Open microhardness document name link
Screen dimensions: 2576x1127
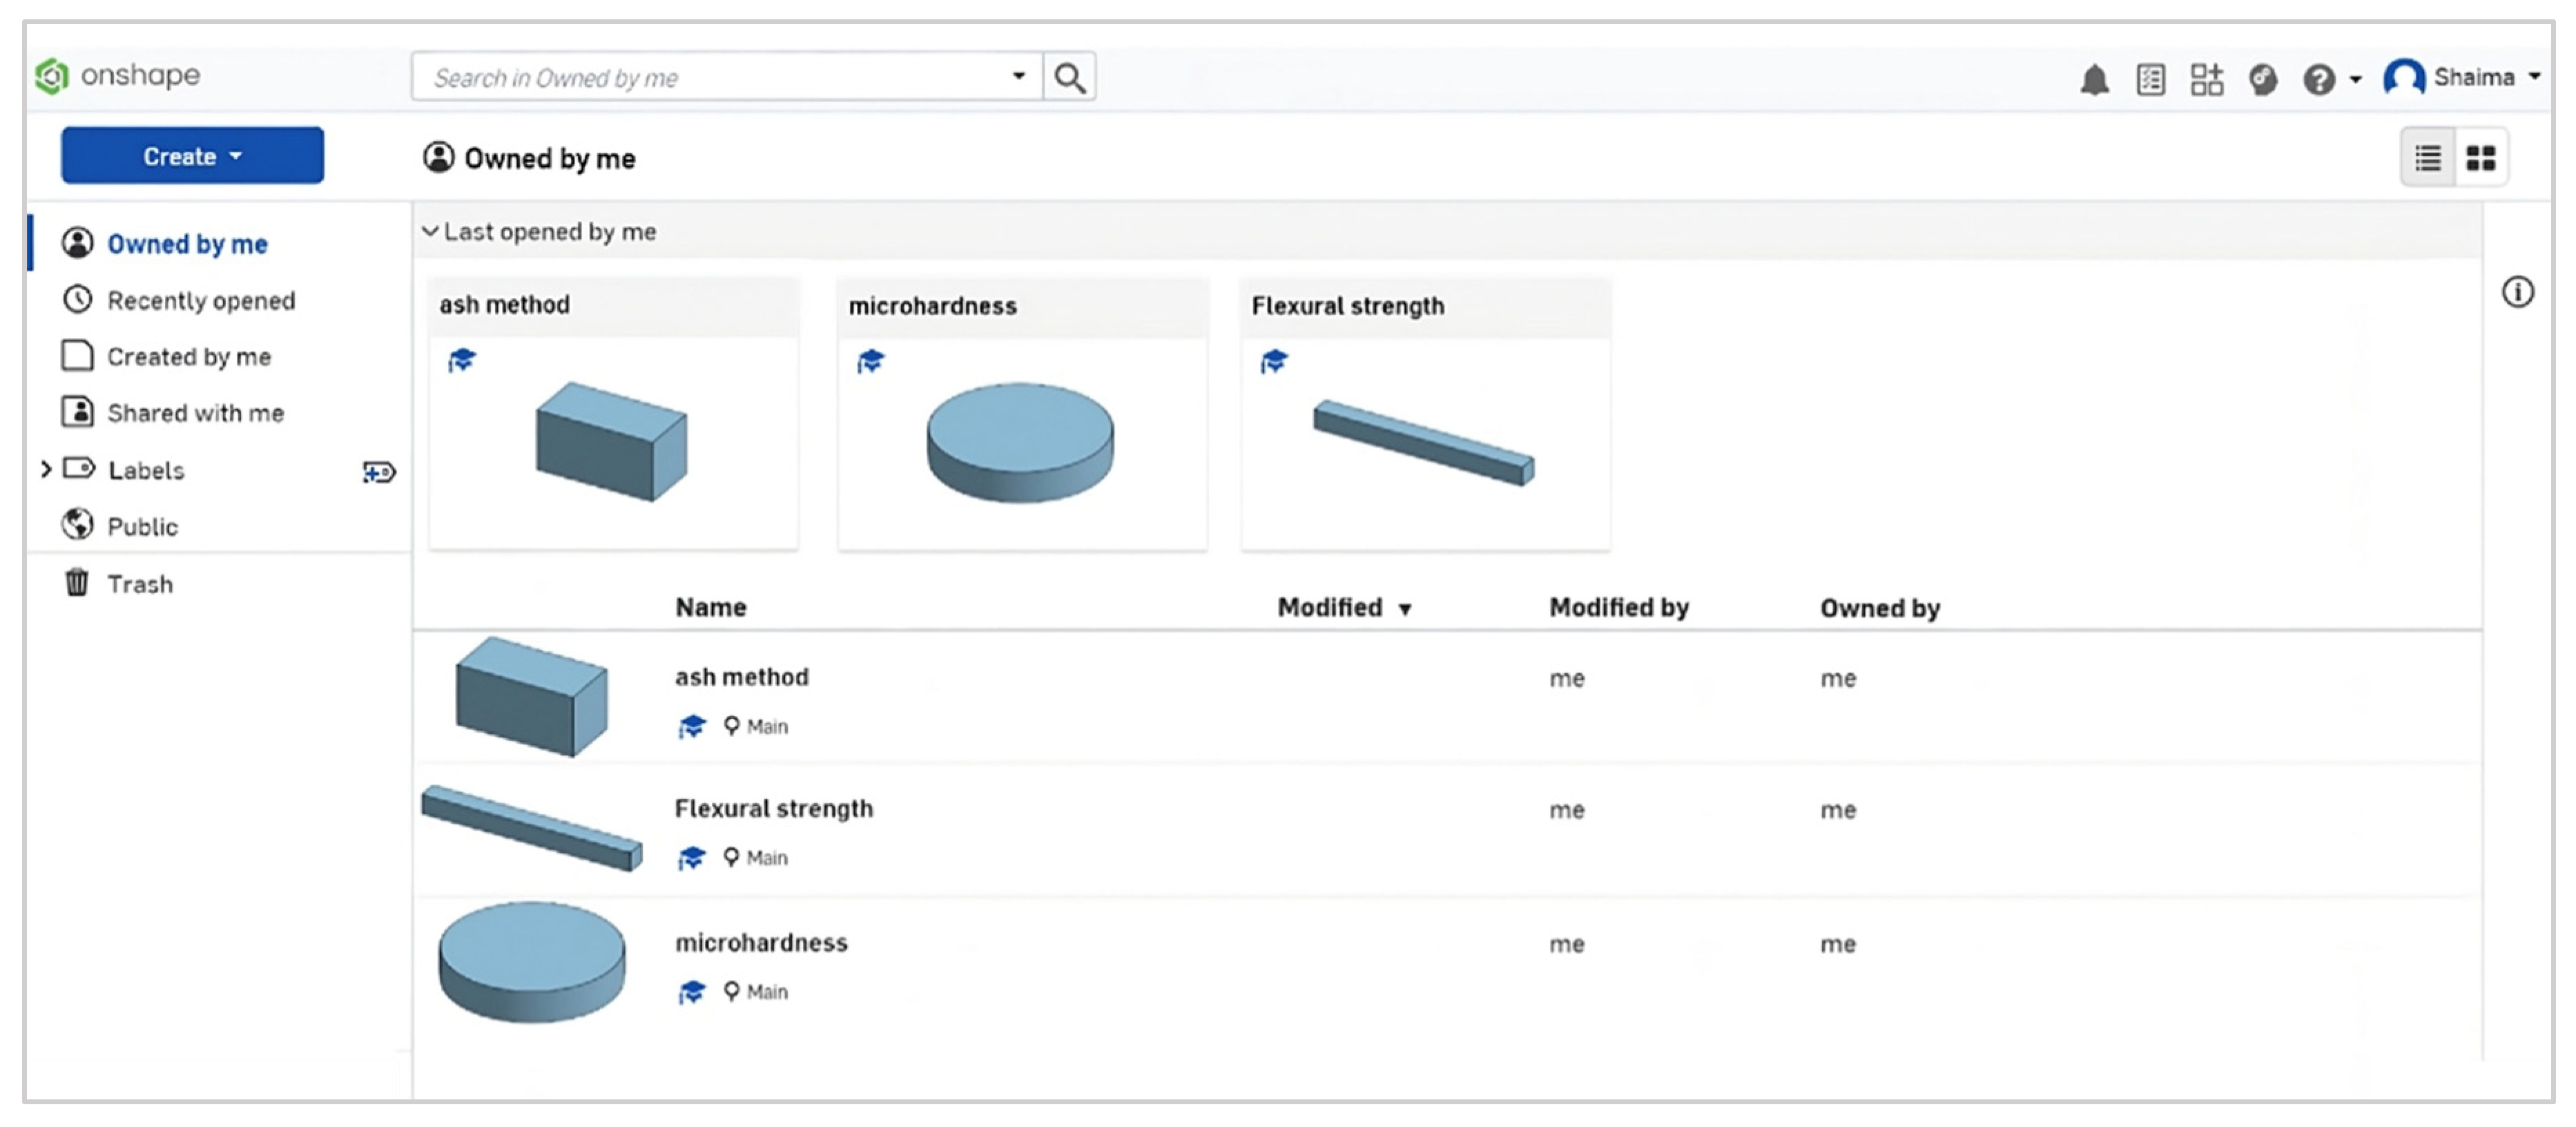point(761,942)
